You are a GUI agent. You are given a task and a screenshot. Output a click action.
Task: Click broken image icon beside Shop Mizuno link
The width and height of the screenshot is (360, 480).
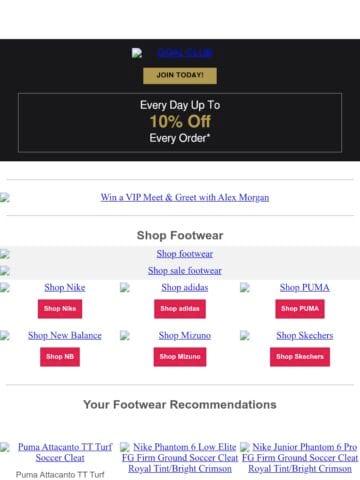point(125,335)
